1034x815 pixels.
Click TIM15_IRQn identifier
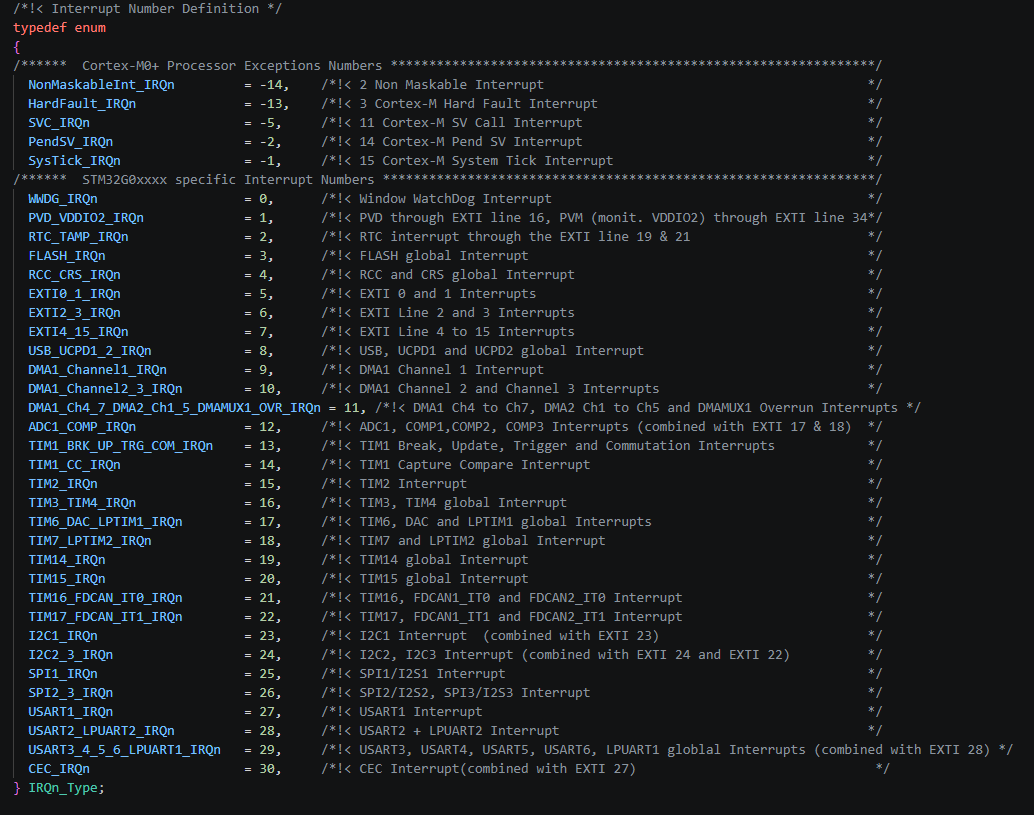(67, 580)
